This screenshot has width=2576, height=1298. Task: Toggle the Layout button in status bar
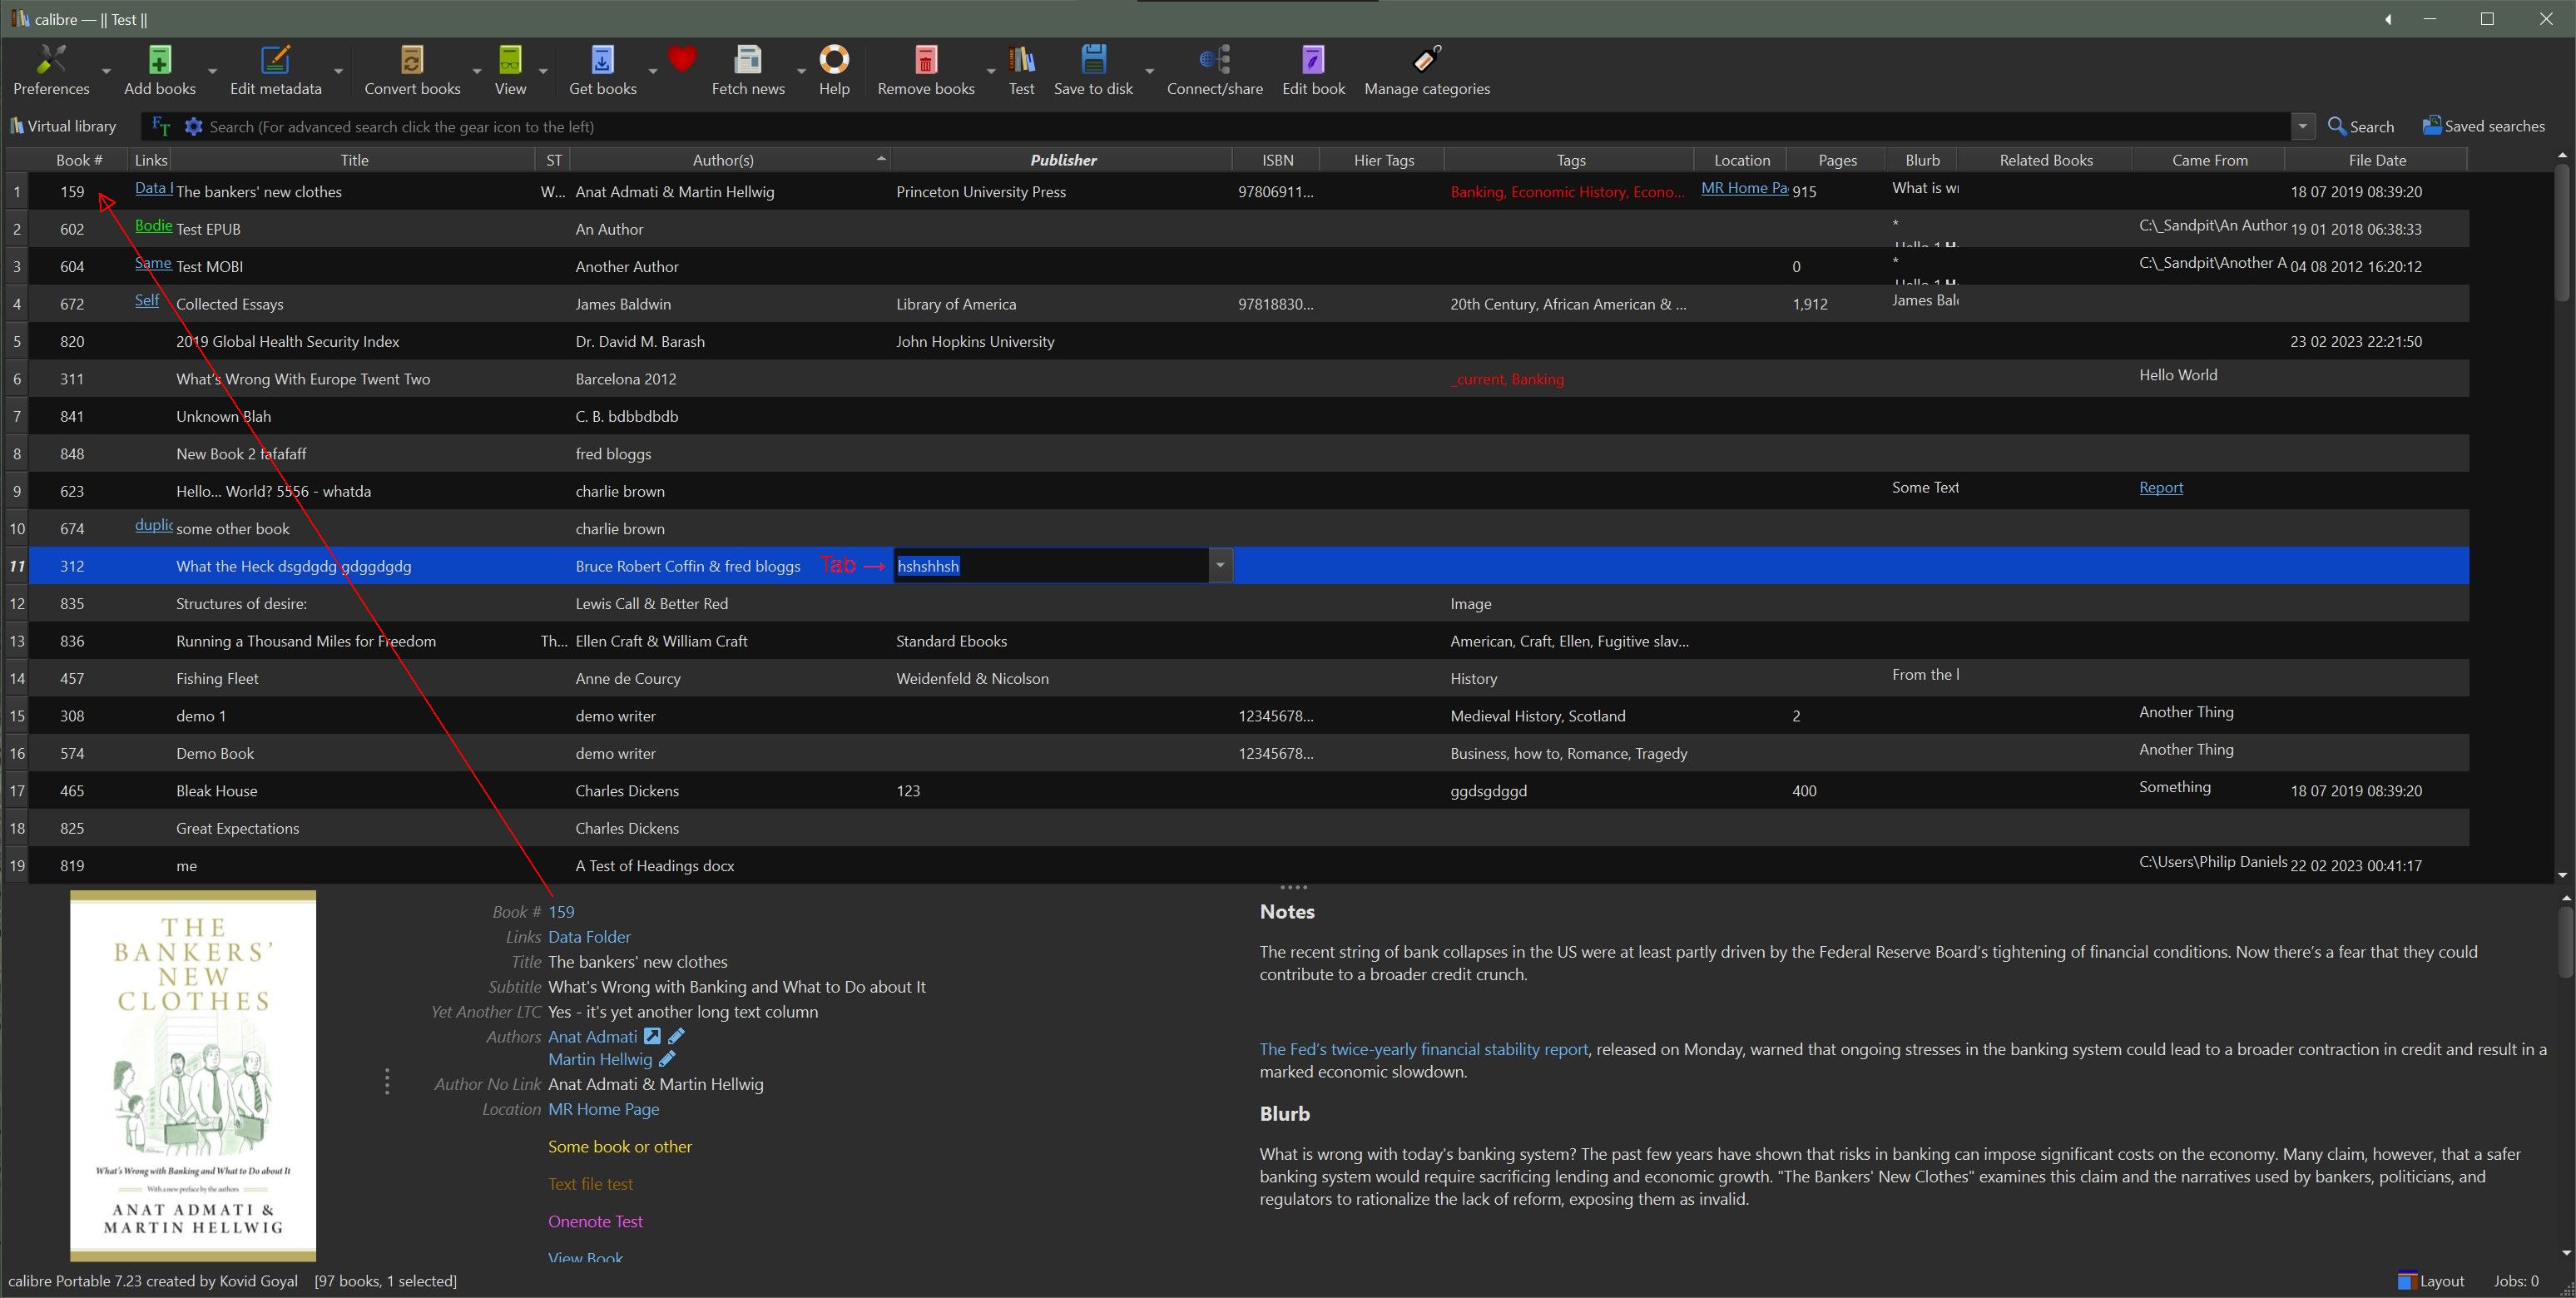click(2431, 1281)
